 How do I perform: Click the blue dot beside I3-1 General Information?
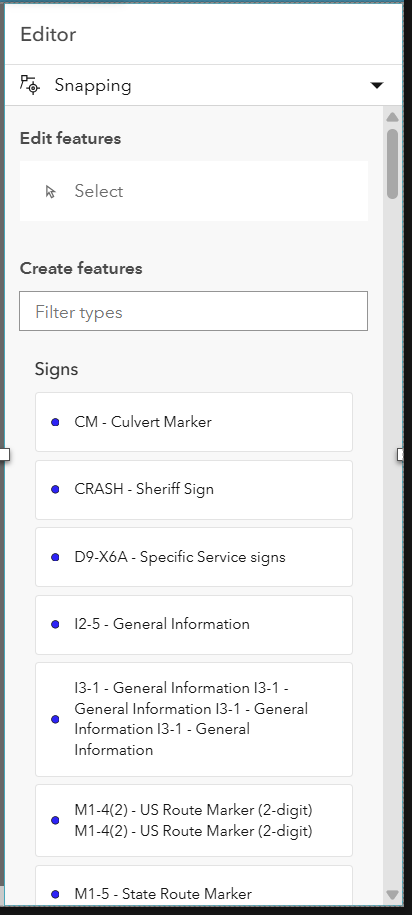click(55, 720)
